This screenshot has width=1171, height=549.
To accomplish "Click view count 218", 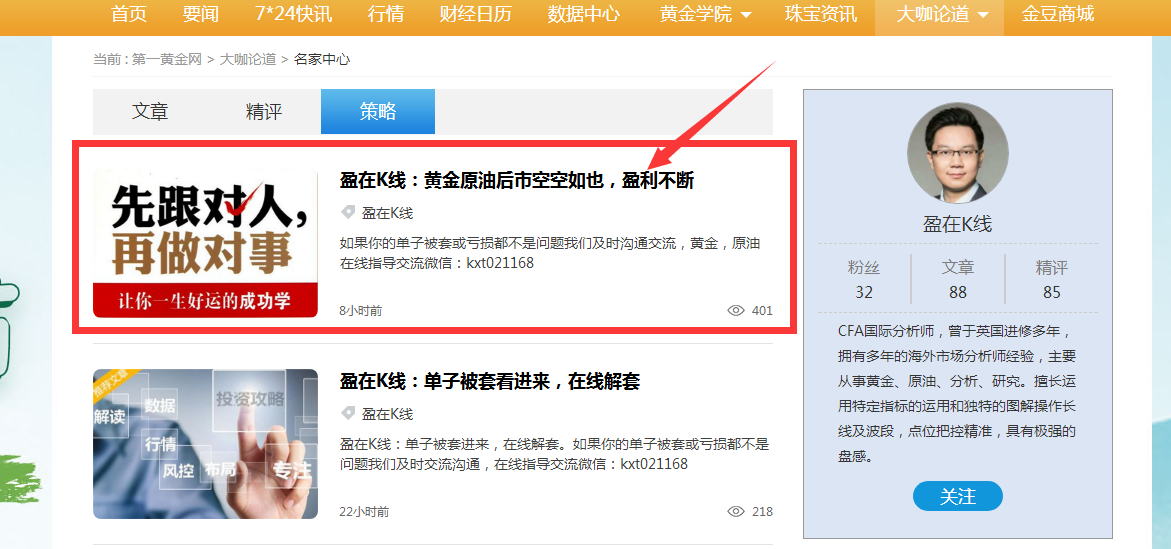I will (762, 512).
